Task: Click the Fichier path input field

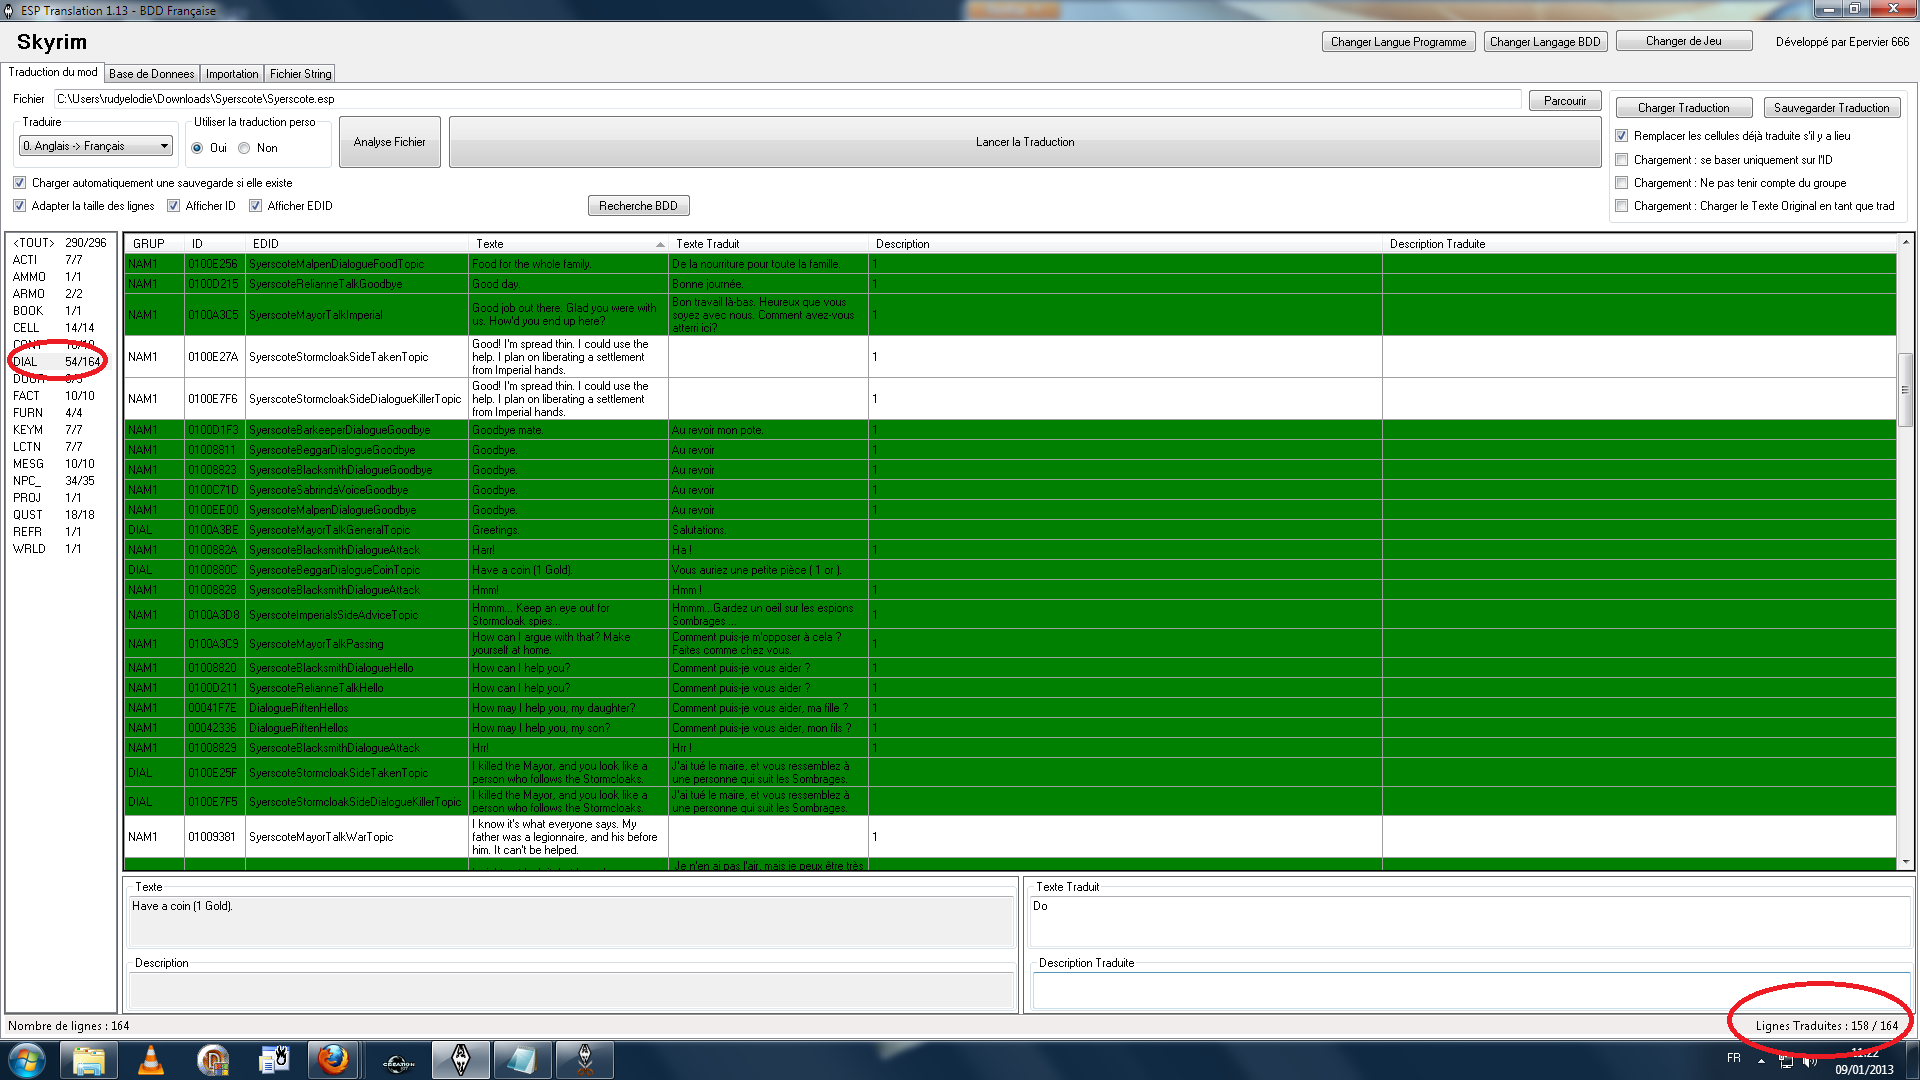Action: (x=787, y=99)
